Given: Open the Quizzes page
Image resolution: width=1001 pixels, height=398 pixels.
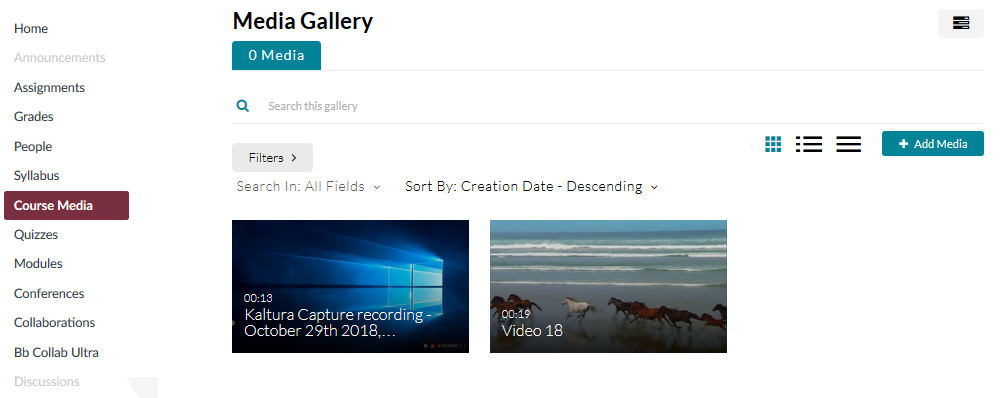Looking at the screenshot, I should 36,234.
